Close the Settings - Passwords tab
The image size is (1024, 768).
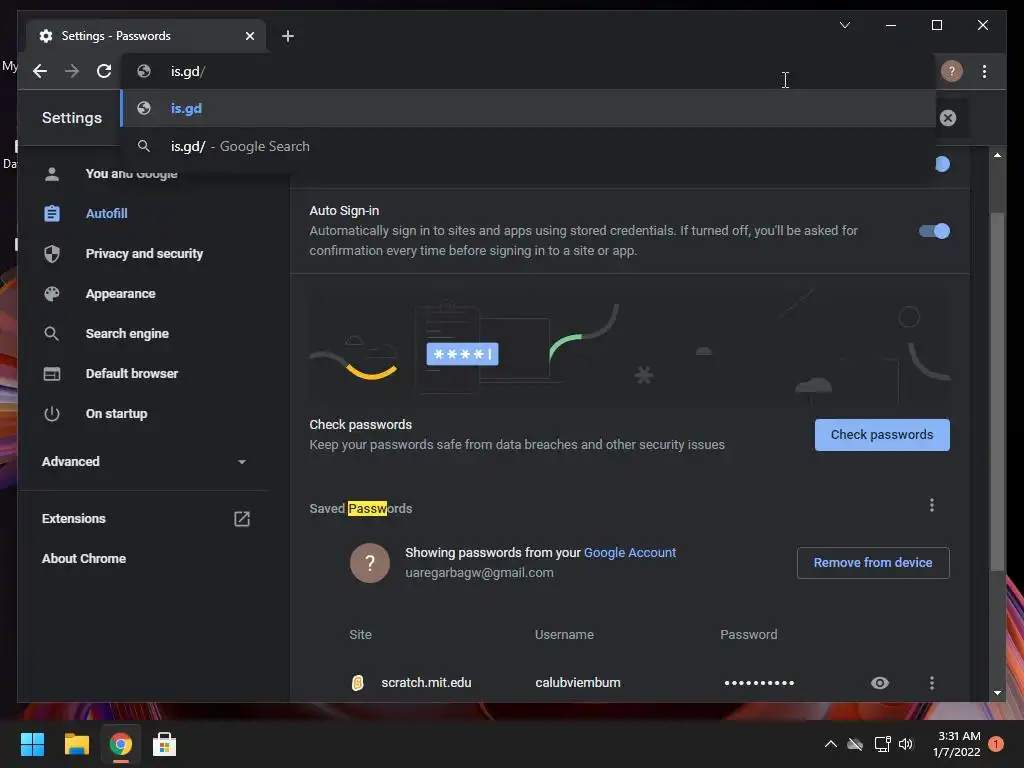pyautogui.click(x=249, y=36)
